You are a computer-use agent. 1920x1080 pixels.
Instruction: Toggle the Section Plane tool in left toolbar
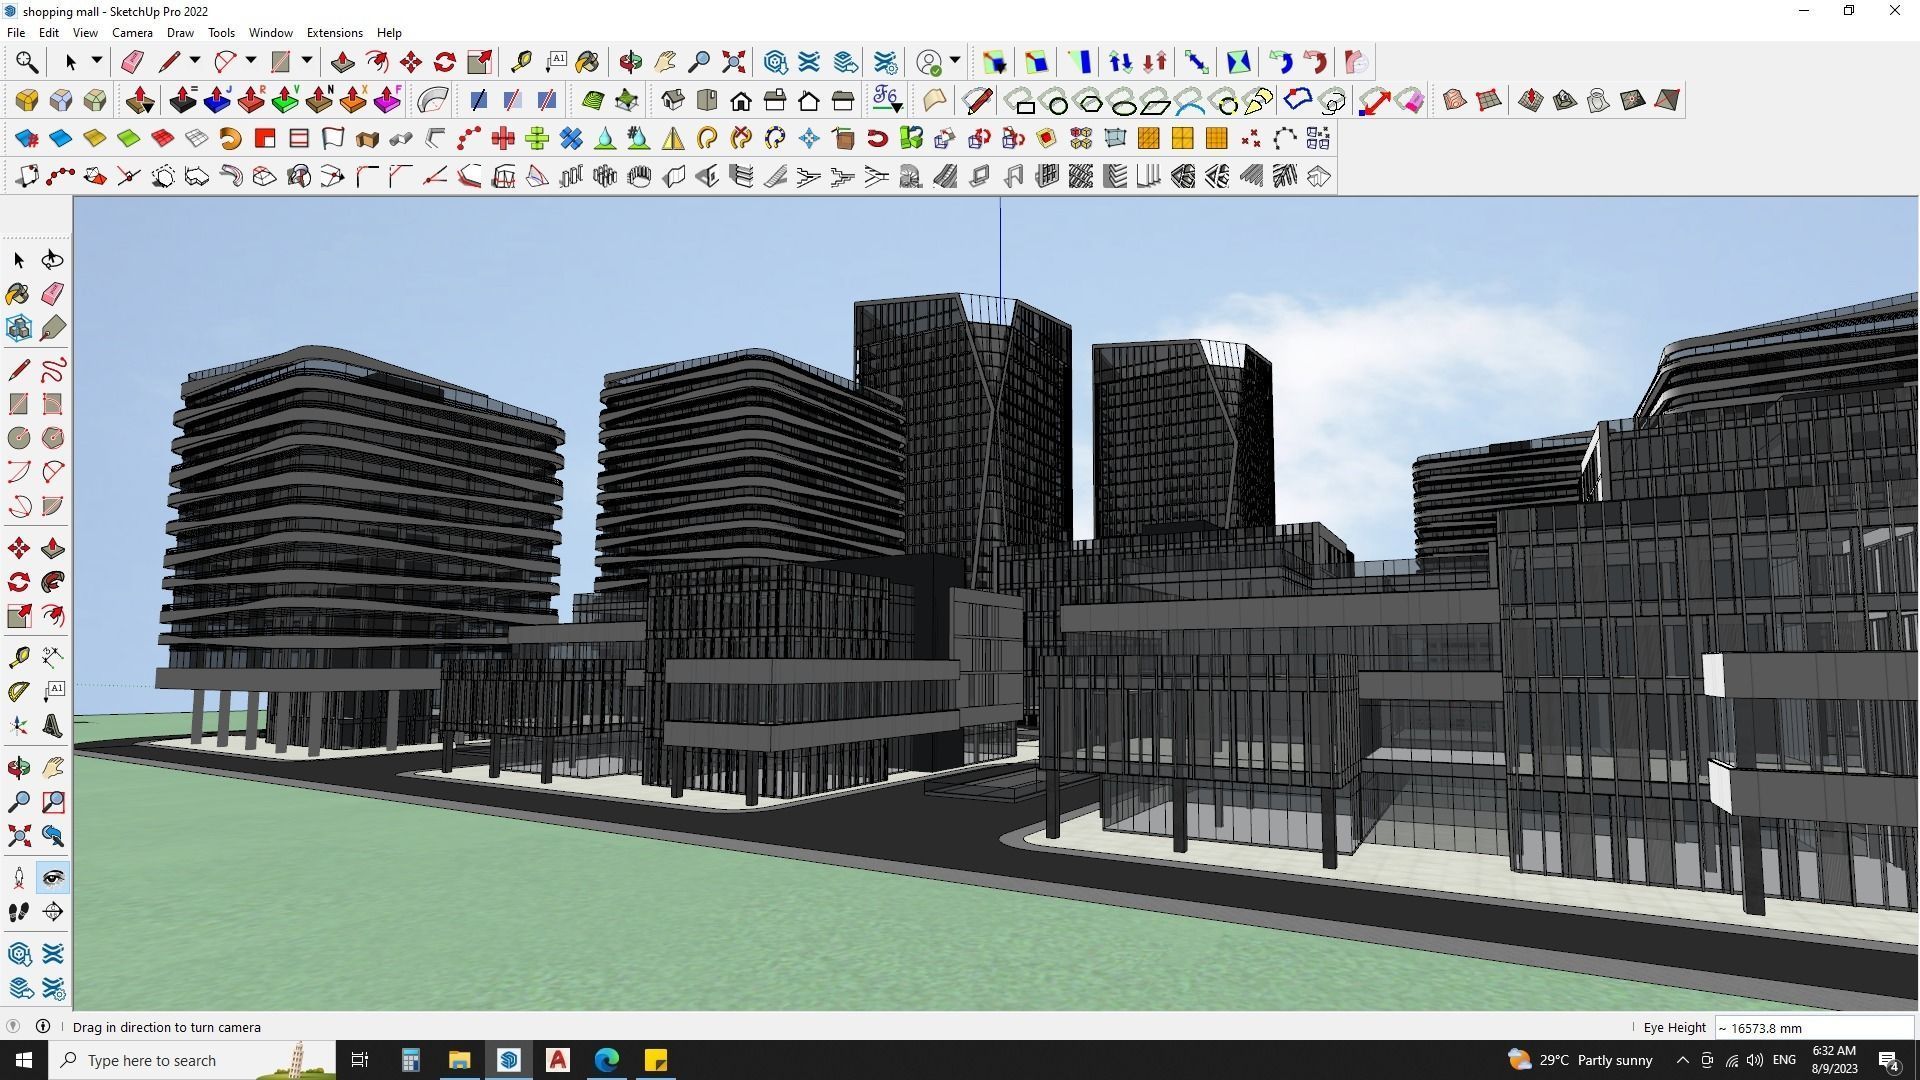pyautogui.click(x=53, y=912)
